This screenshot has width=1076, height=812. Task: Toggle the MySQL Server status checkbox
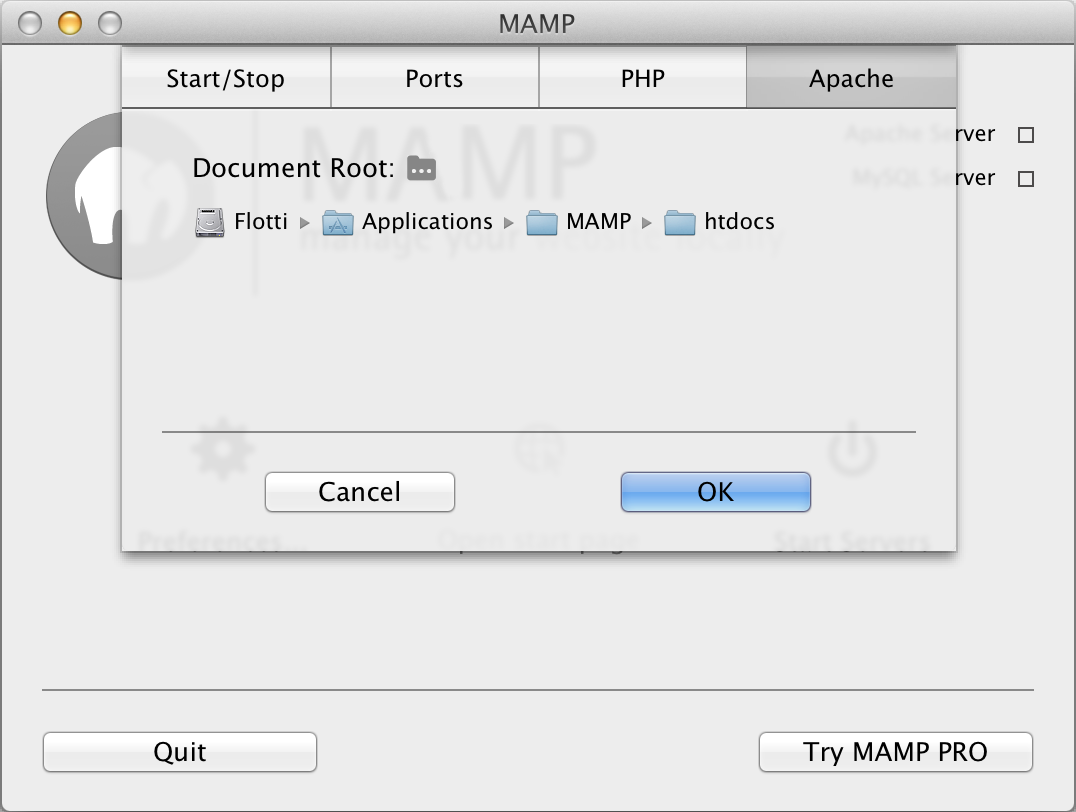click(1026, 179)
